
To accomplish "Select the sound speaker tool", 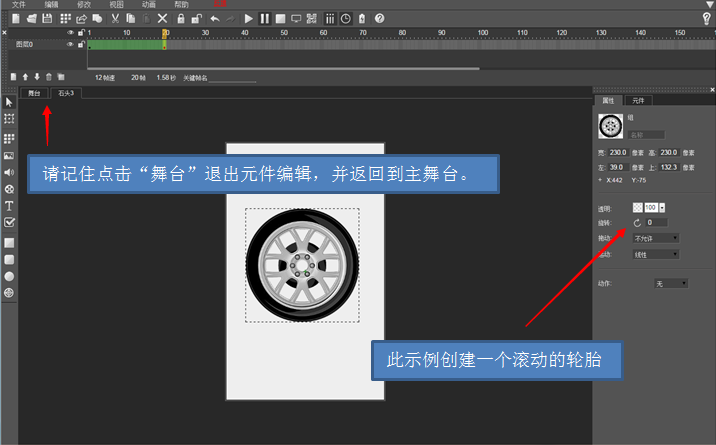I will tap(9, 172).
